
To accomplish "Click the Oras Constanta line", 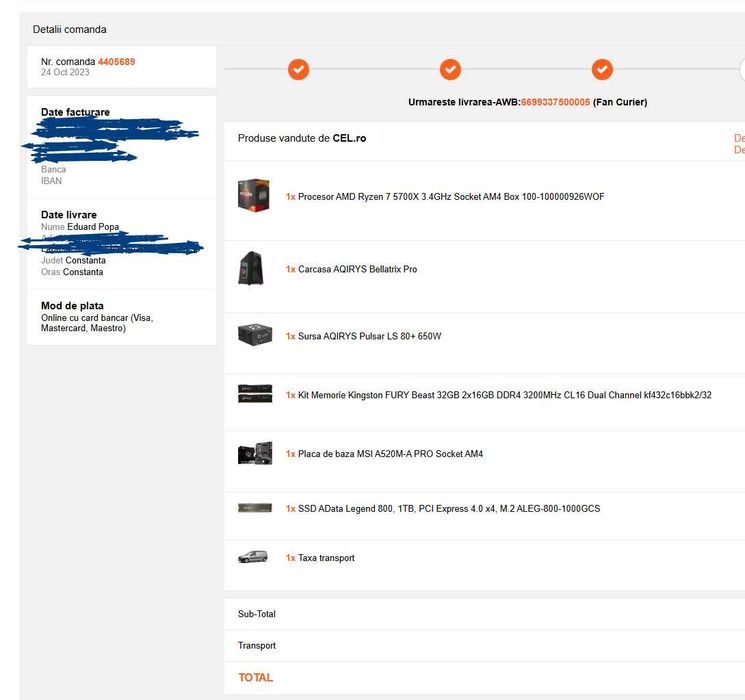I will 72,272.
